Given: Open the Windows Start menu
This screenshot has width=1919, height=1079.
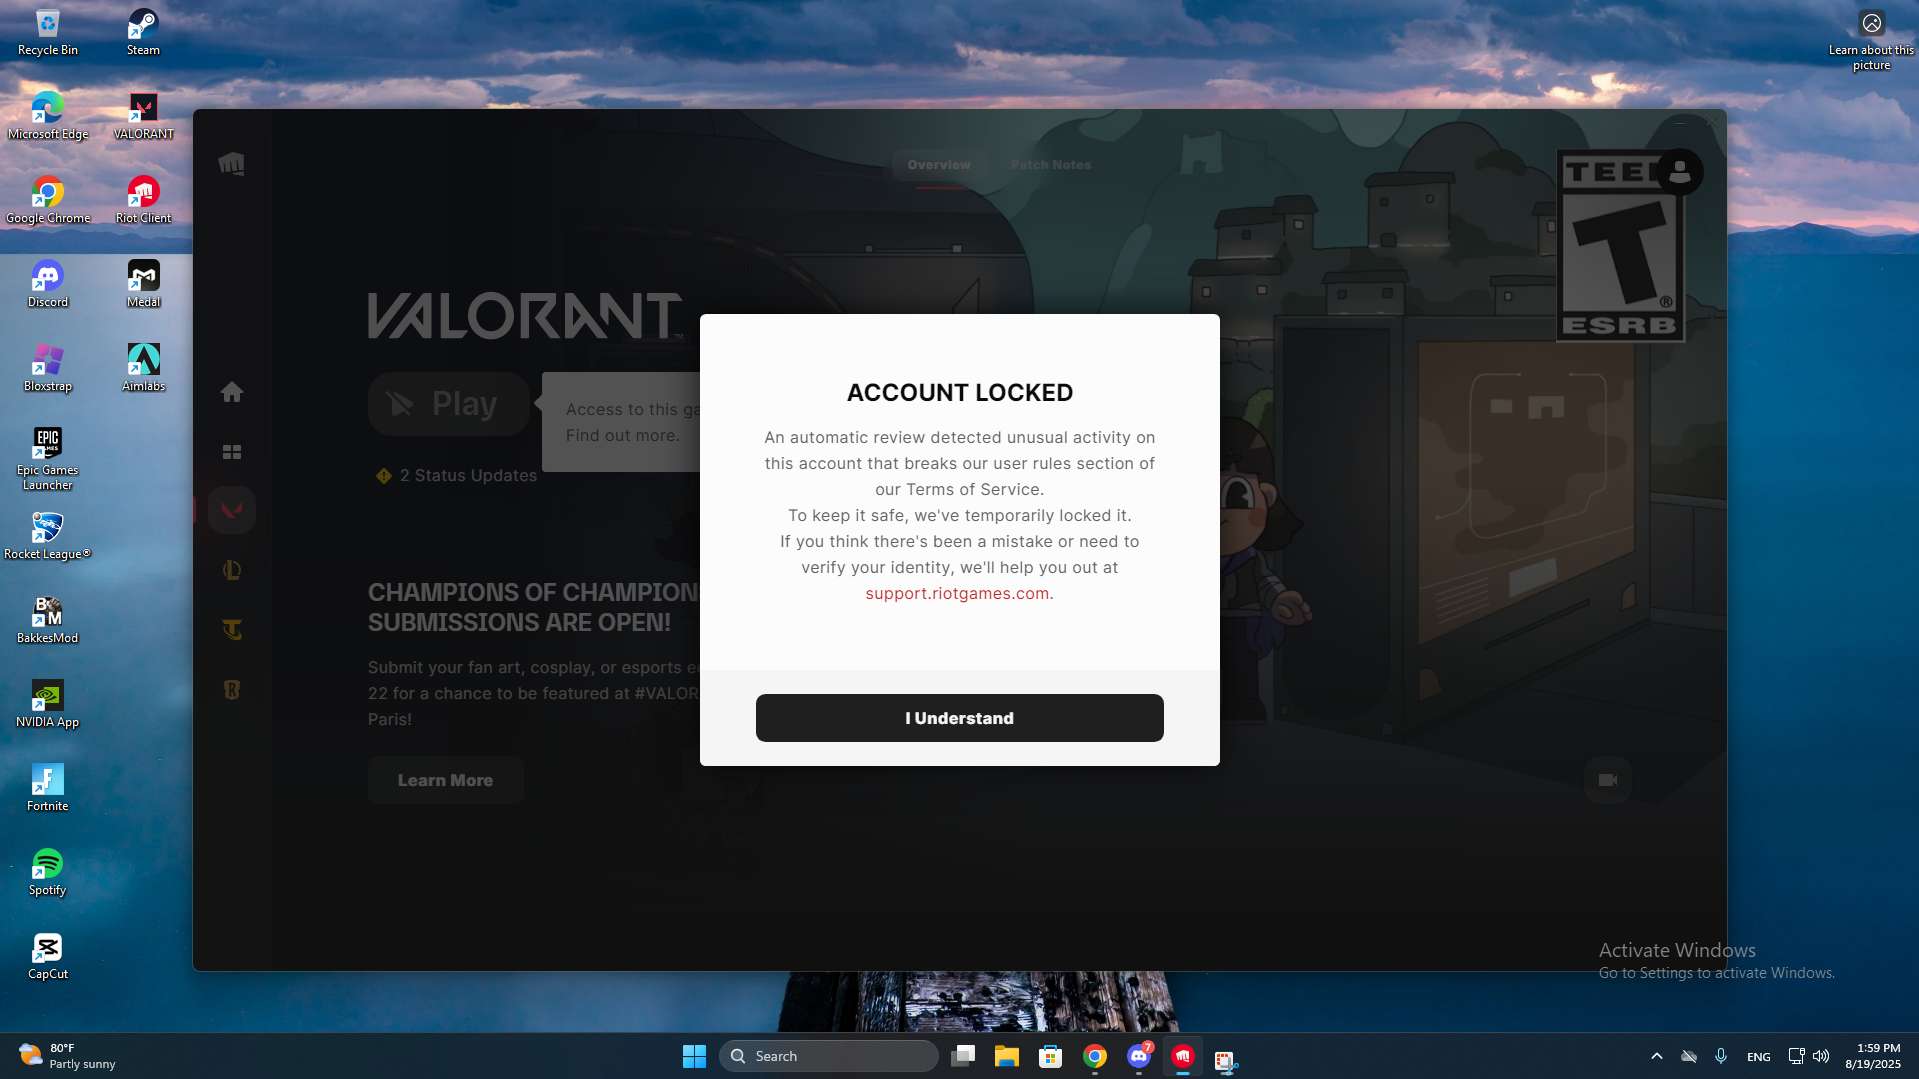Looking at the screenshot, I should (694, 1056).
